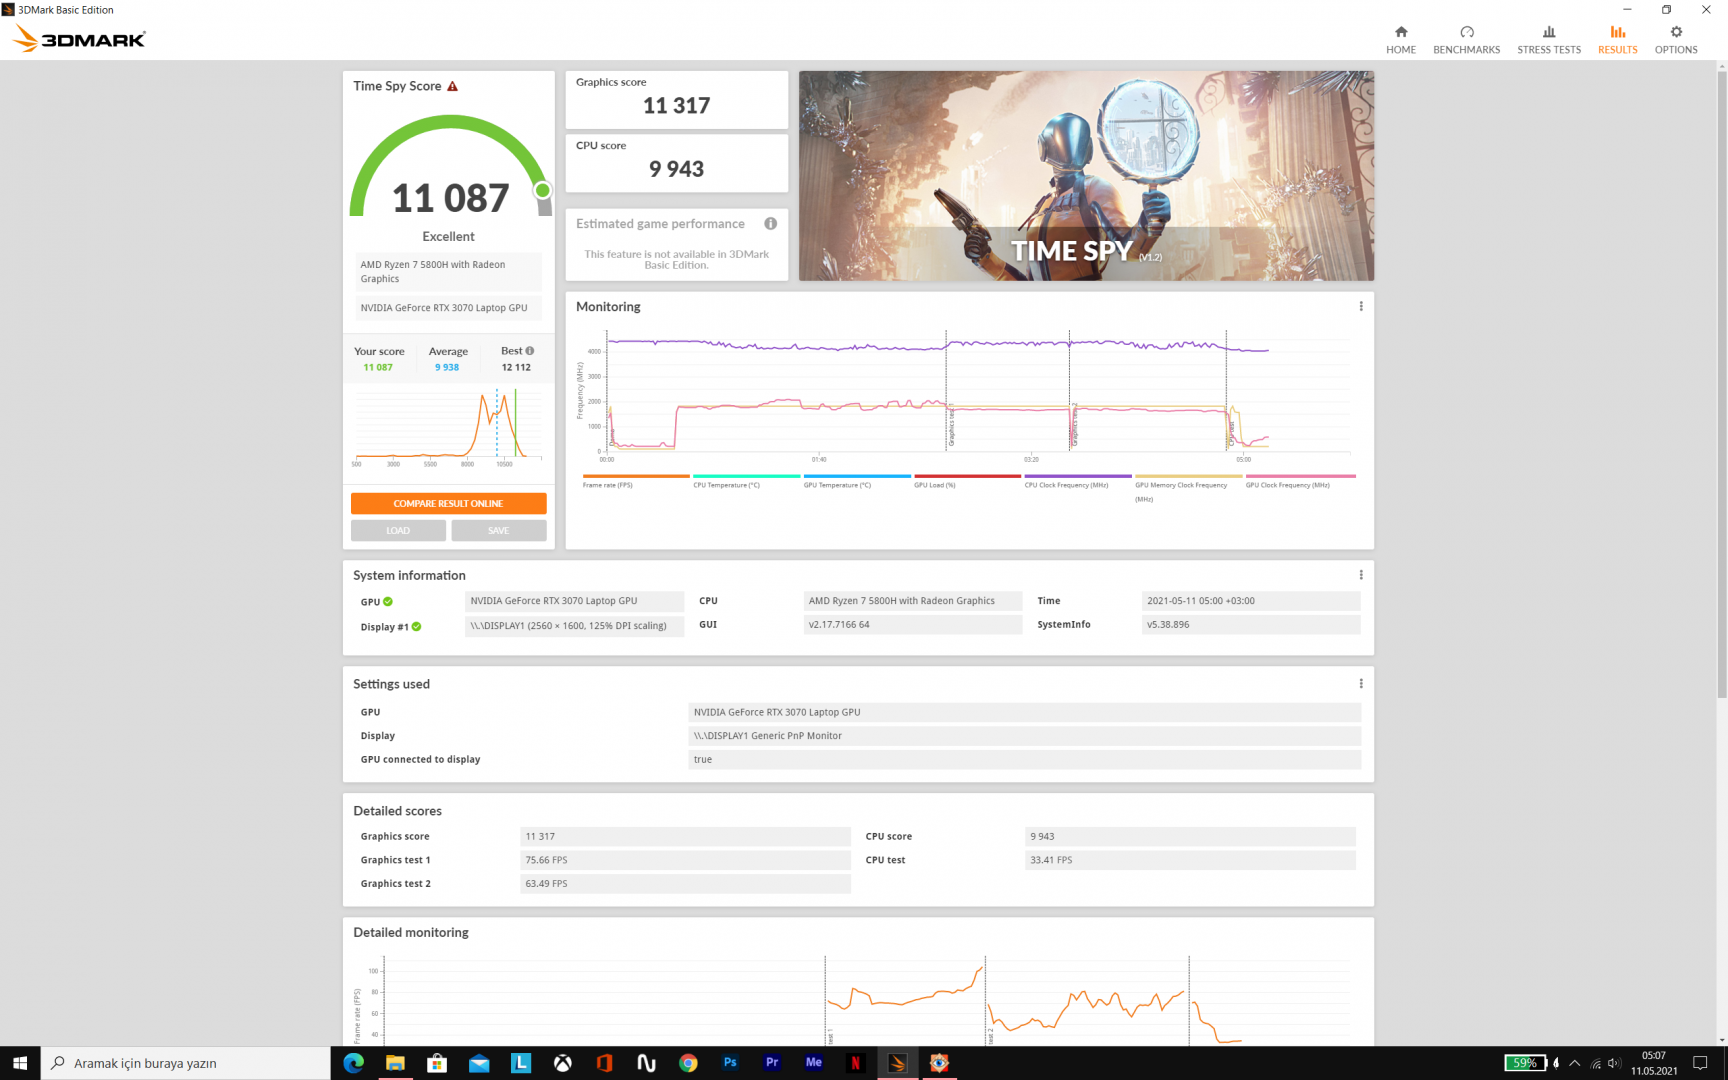Click the Average score value "9 938"
The width and height of the screenshot is (1728, 1080).
(x=447, y=368)
